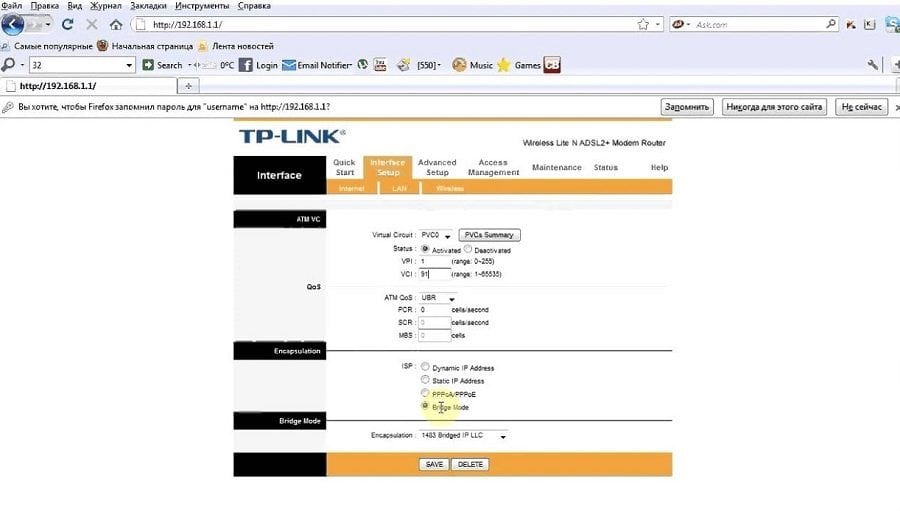Bookmark this page with the star icon
Viewport: 900px width, 511px height.
point(643,24)
